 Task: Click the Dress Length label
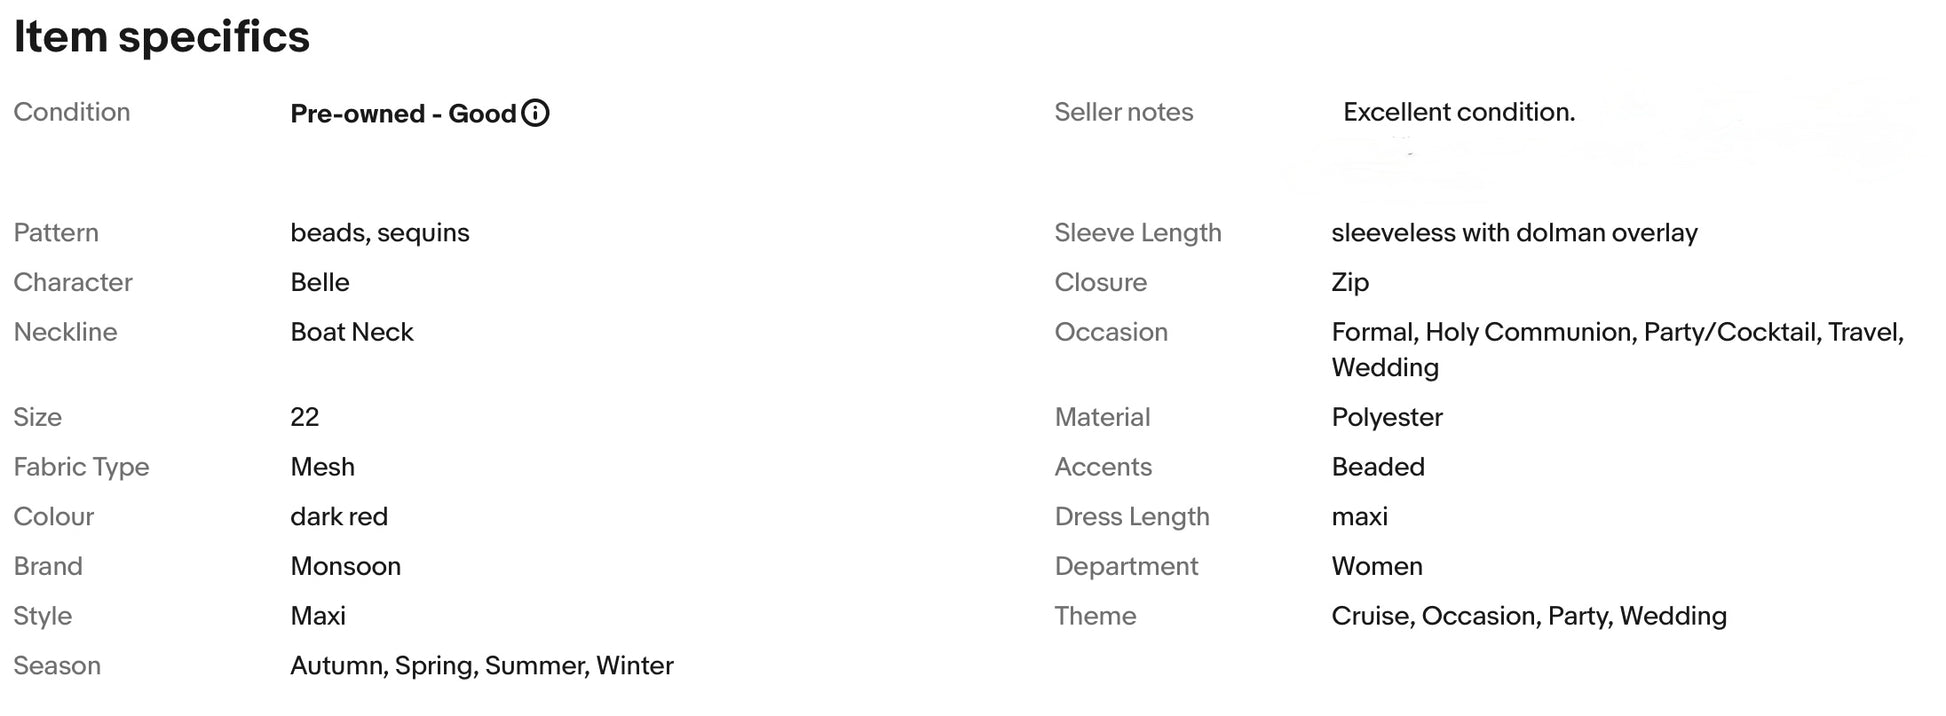point(1131,517)
